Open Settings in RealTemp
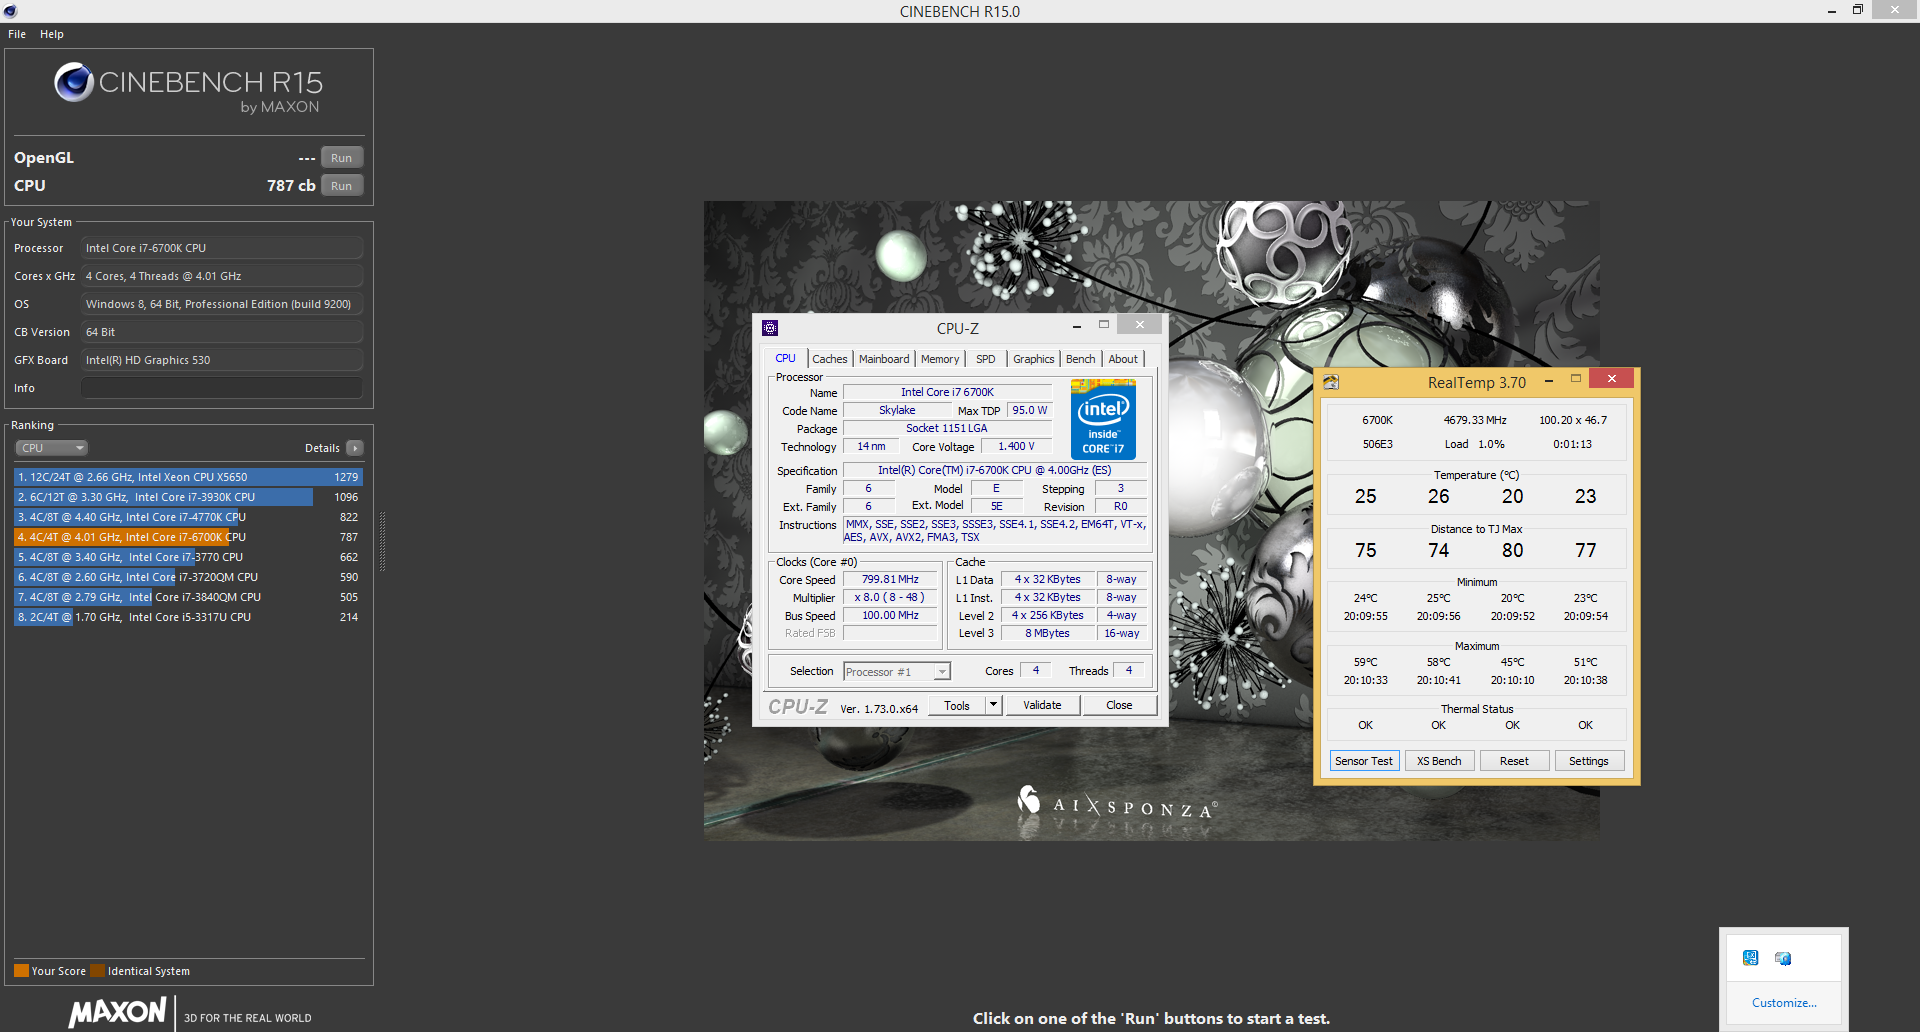 pyautogui.click(x=1589, y=761)
